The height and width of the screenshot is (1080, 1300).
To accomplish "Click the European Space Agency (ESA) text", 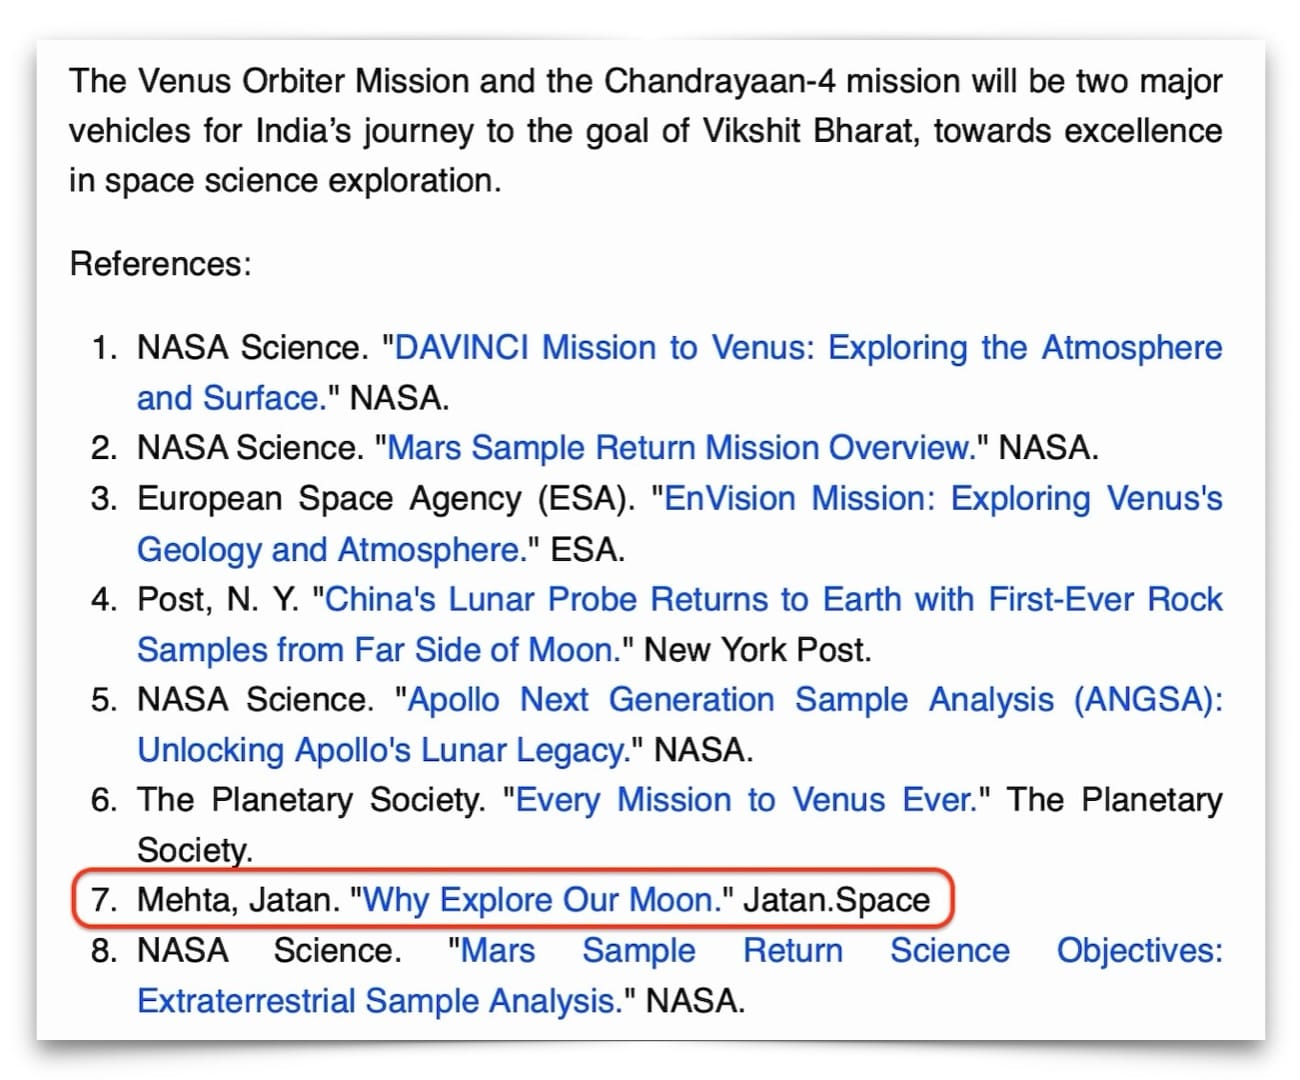I will point(385,498).
